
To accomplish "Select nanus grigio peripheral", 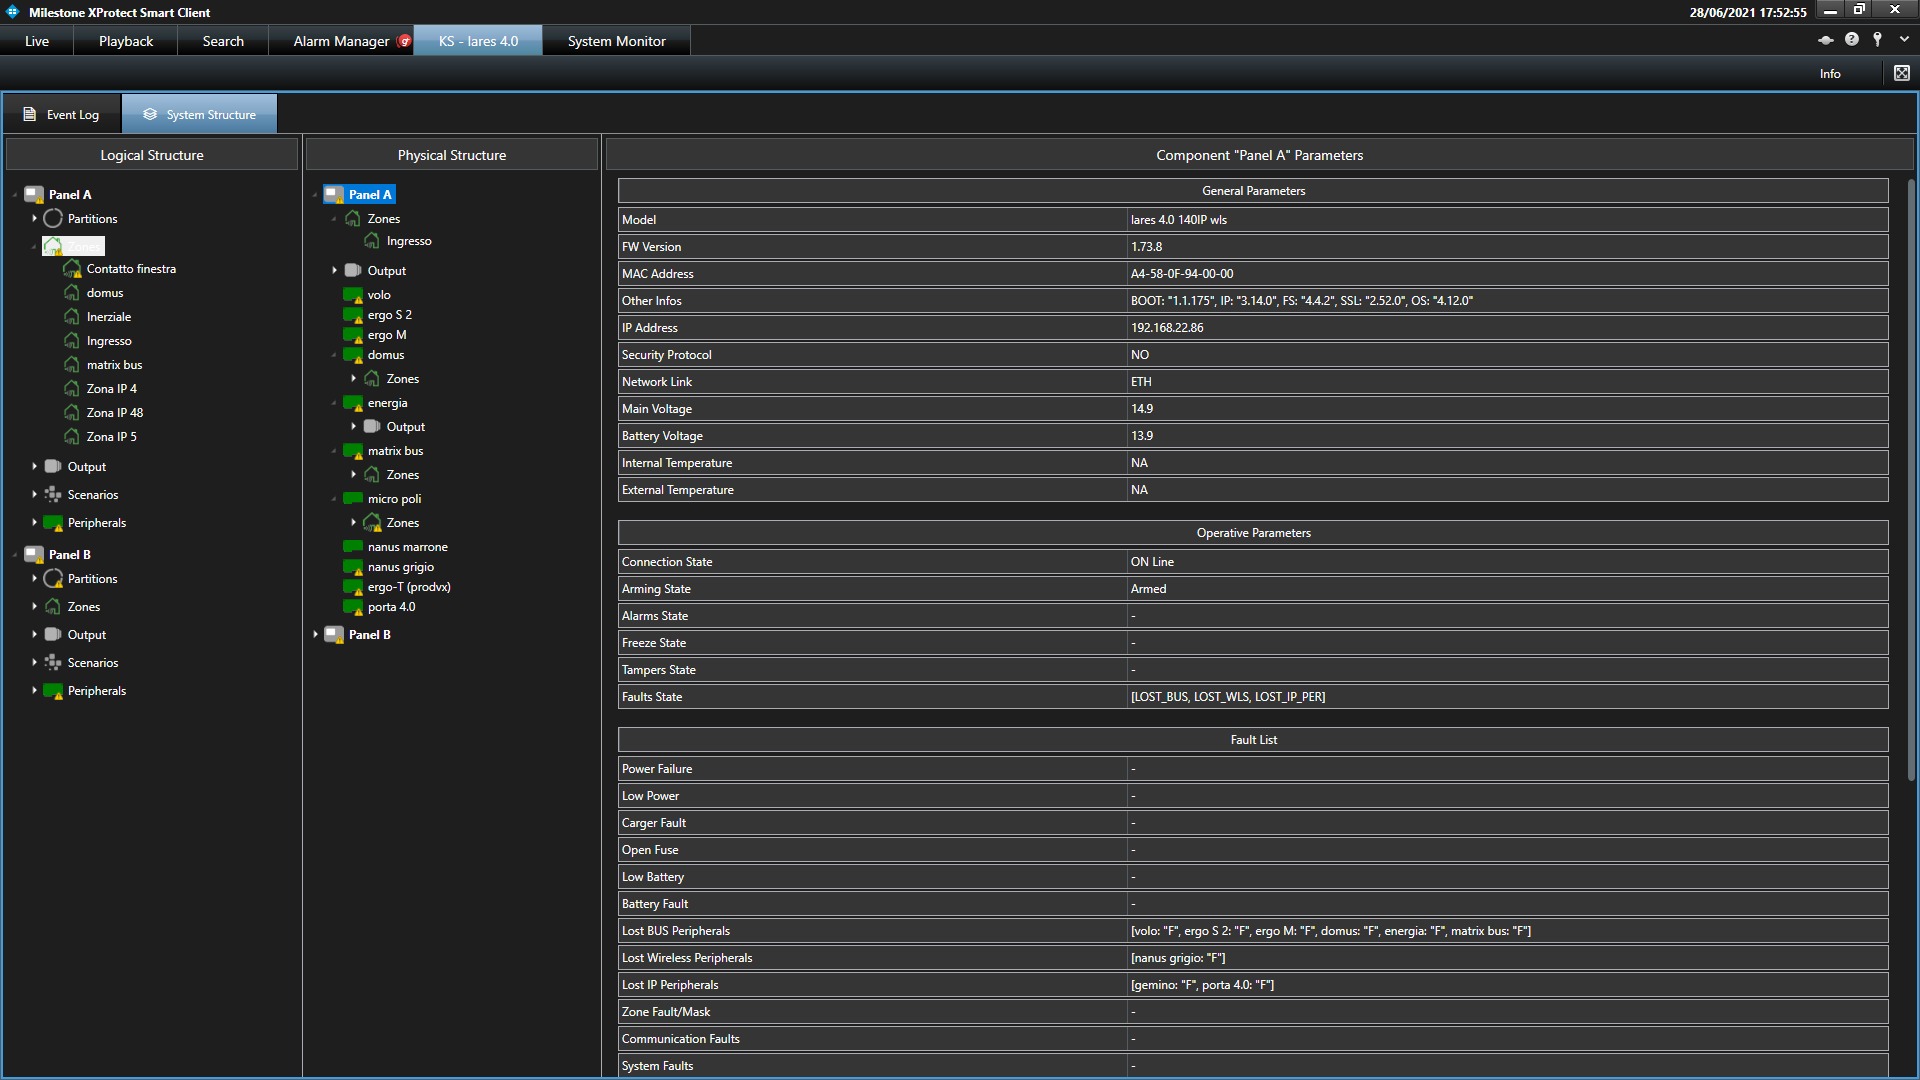I will tap(401, 567).
